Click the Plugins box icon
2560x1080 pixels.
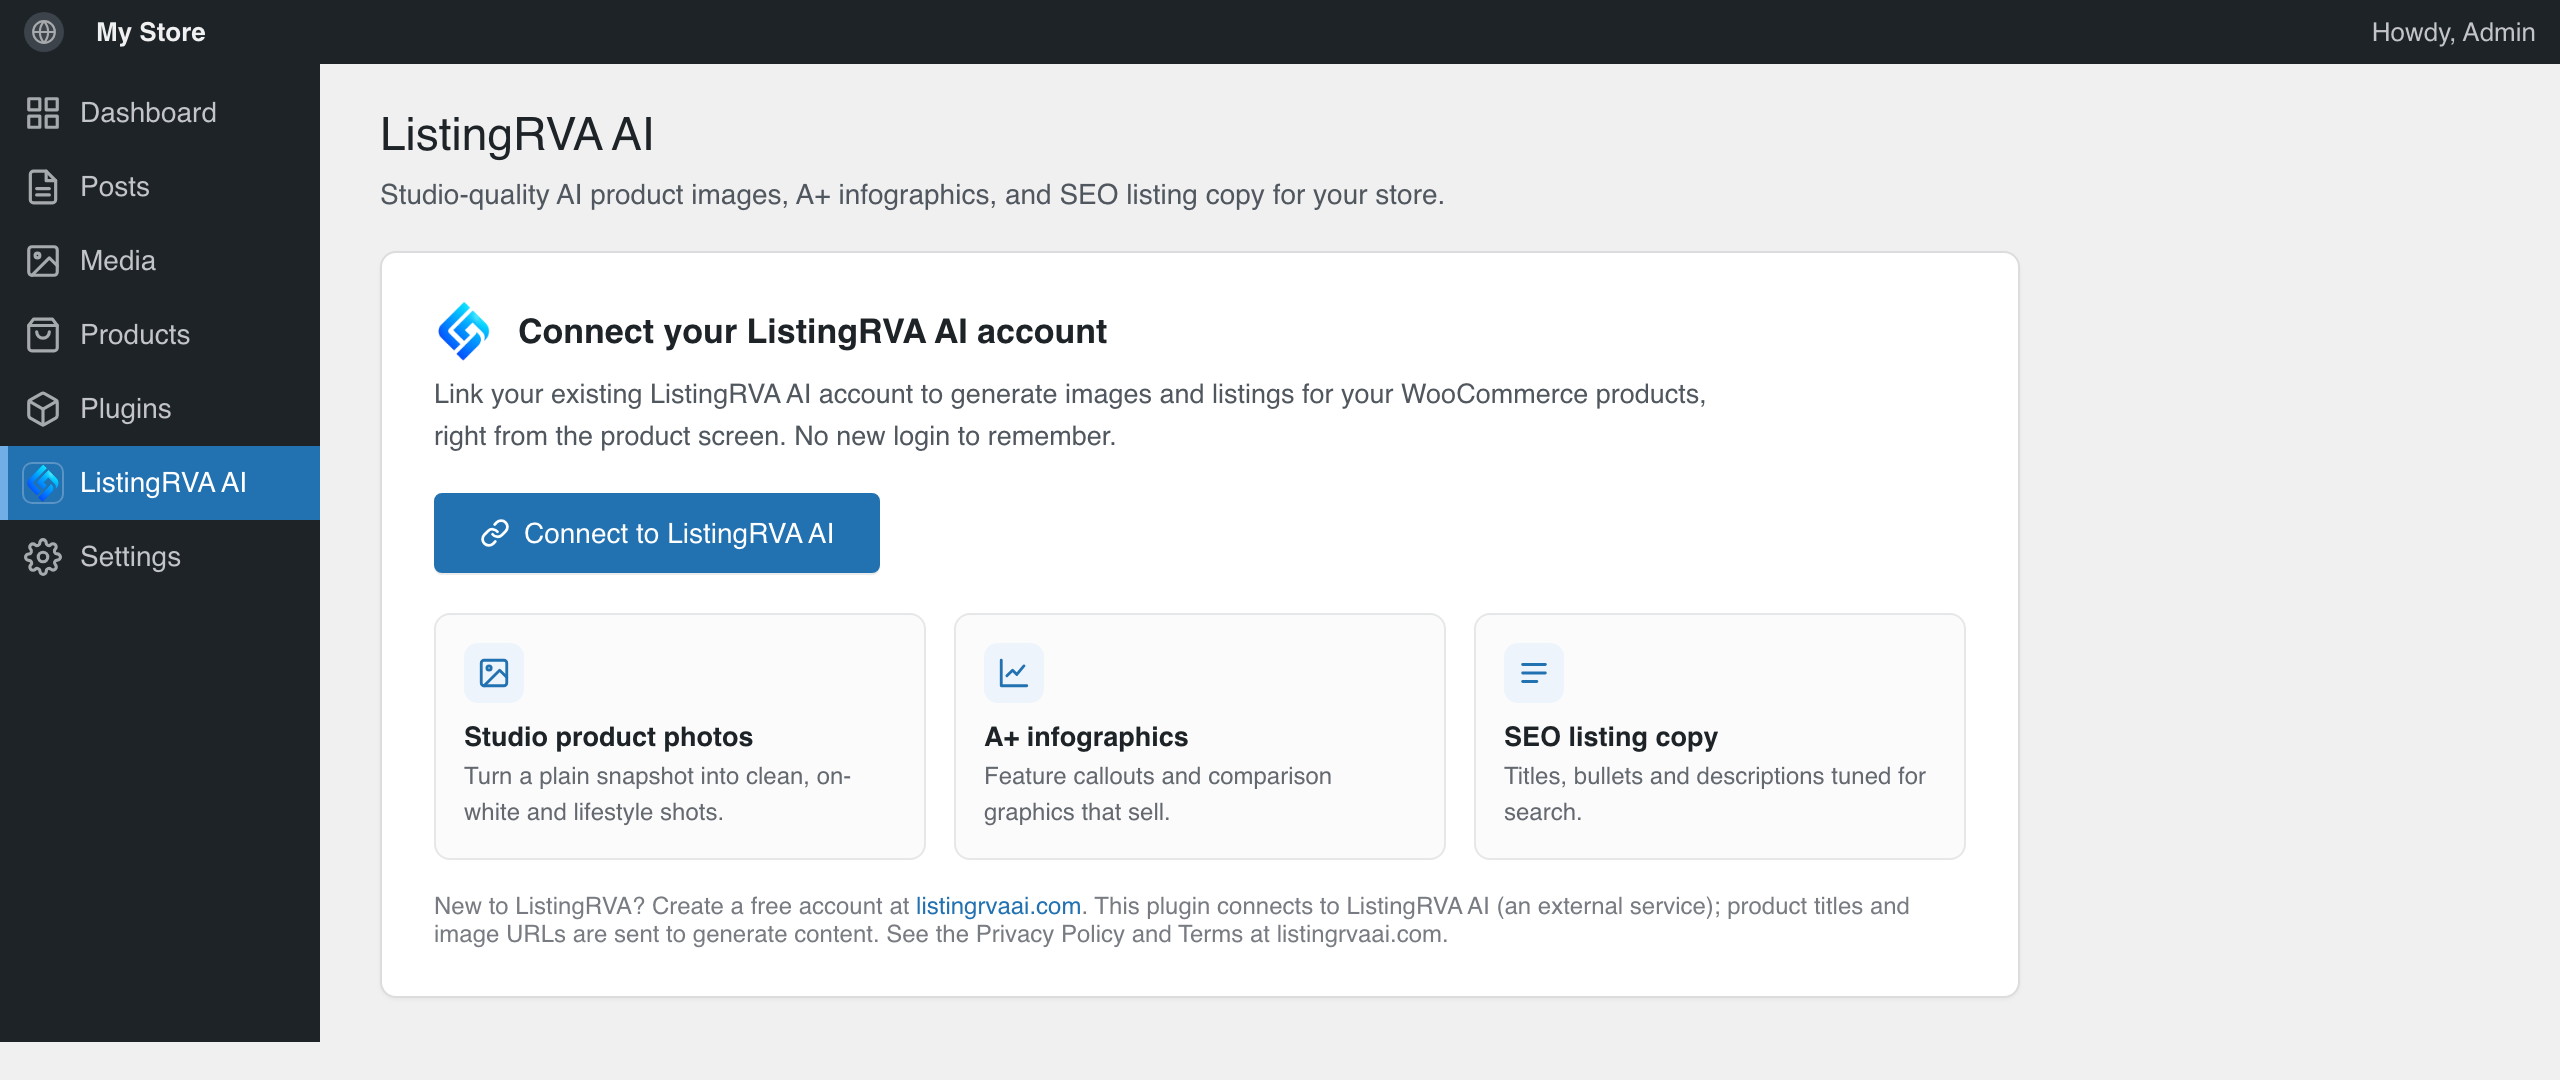pos(43,409)
